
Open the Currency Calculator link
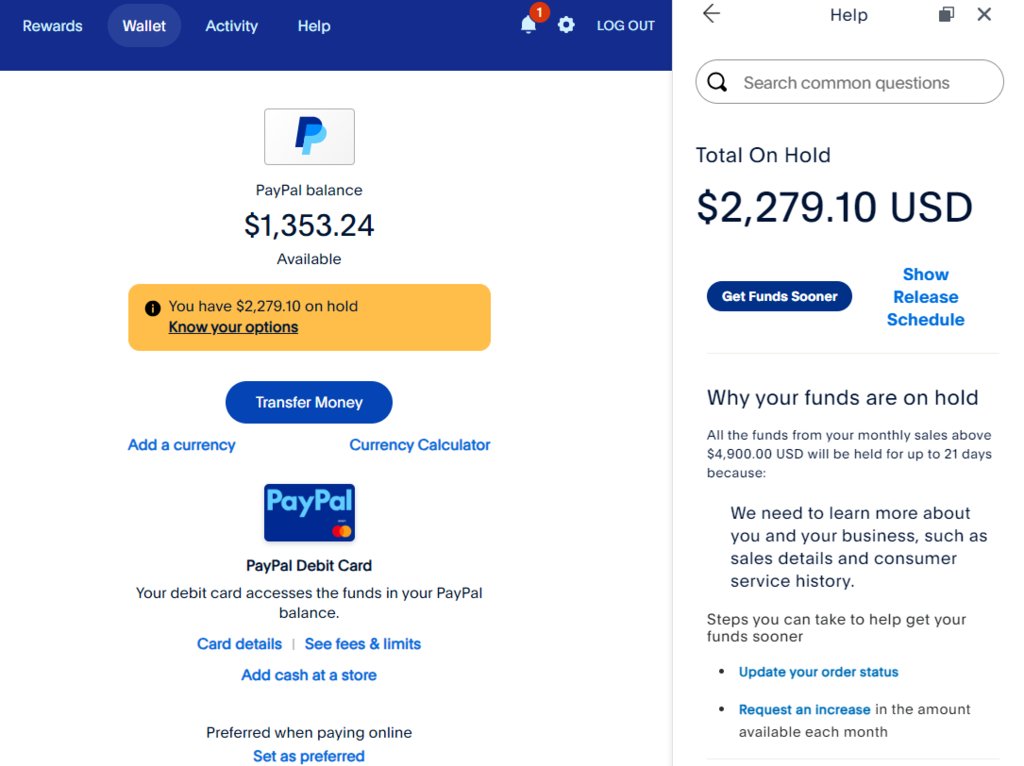pos(419,445)
